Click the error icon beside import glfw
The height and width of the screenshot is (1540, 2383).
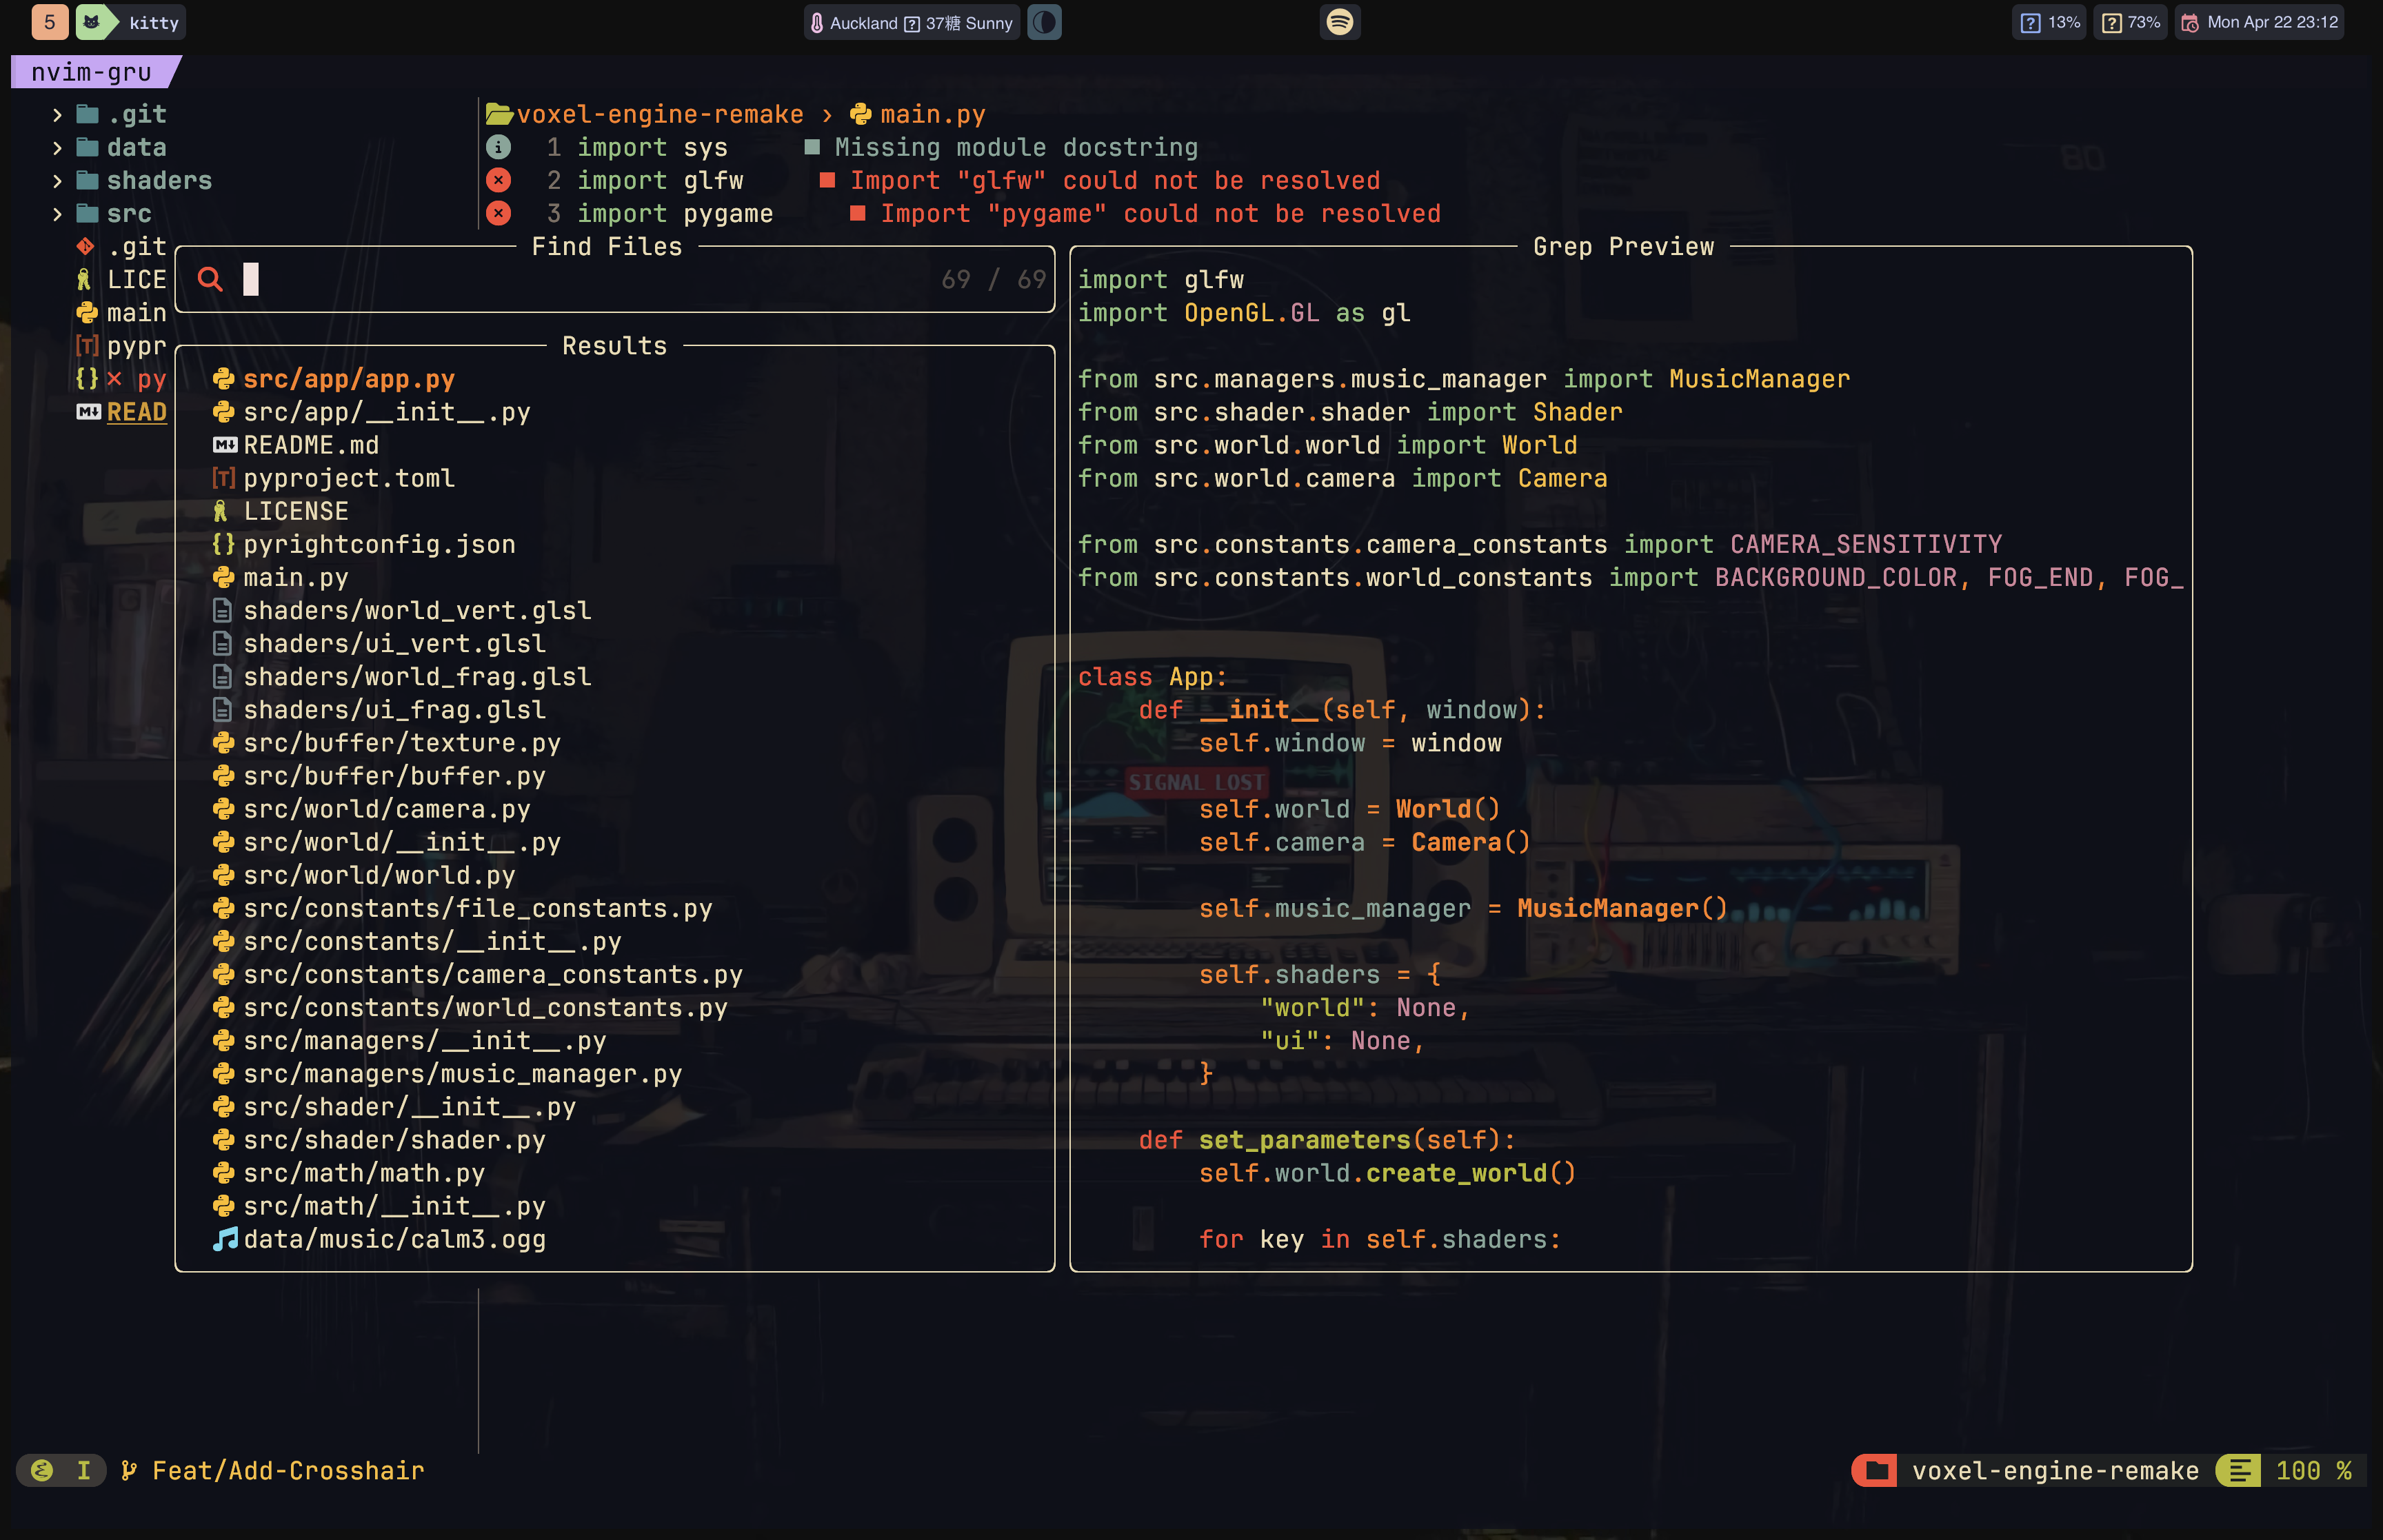pyautogui.click(x=498, y=180)
